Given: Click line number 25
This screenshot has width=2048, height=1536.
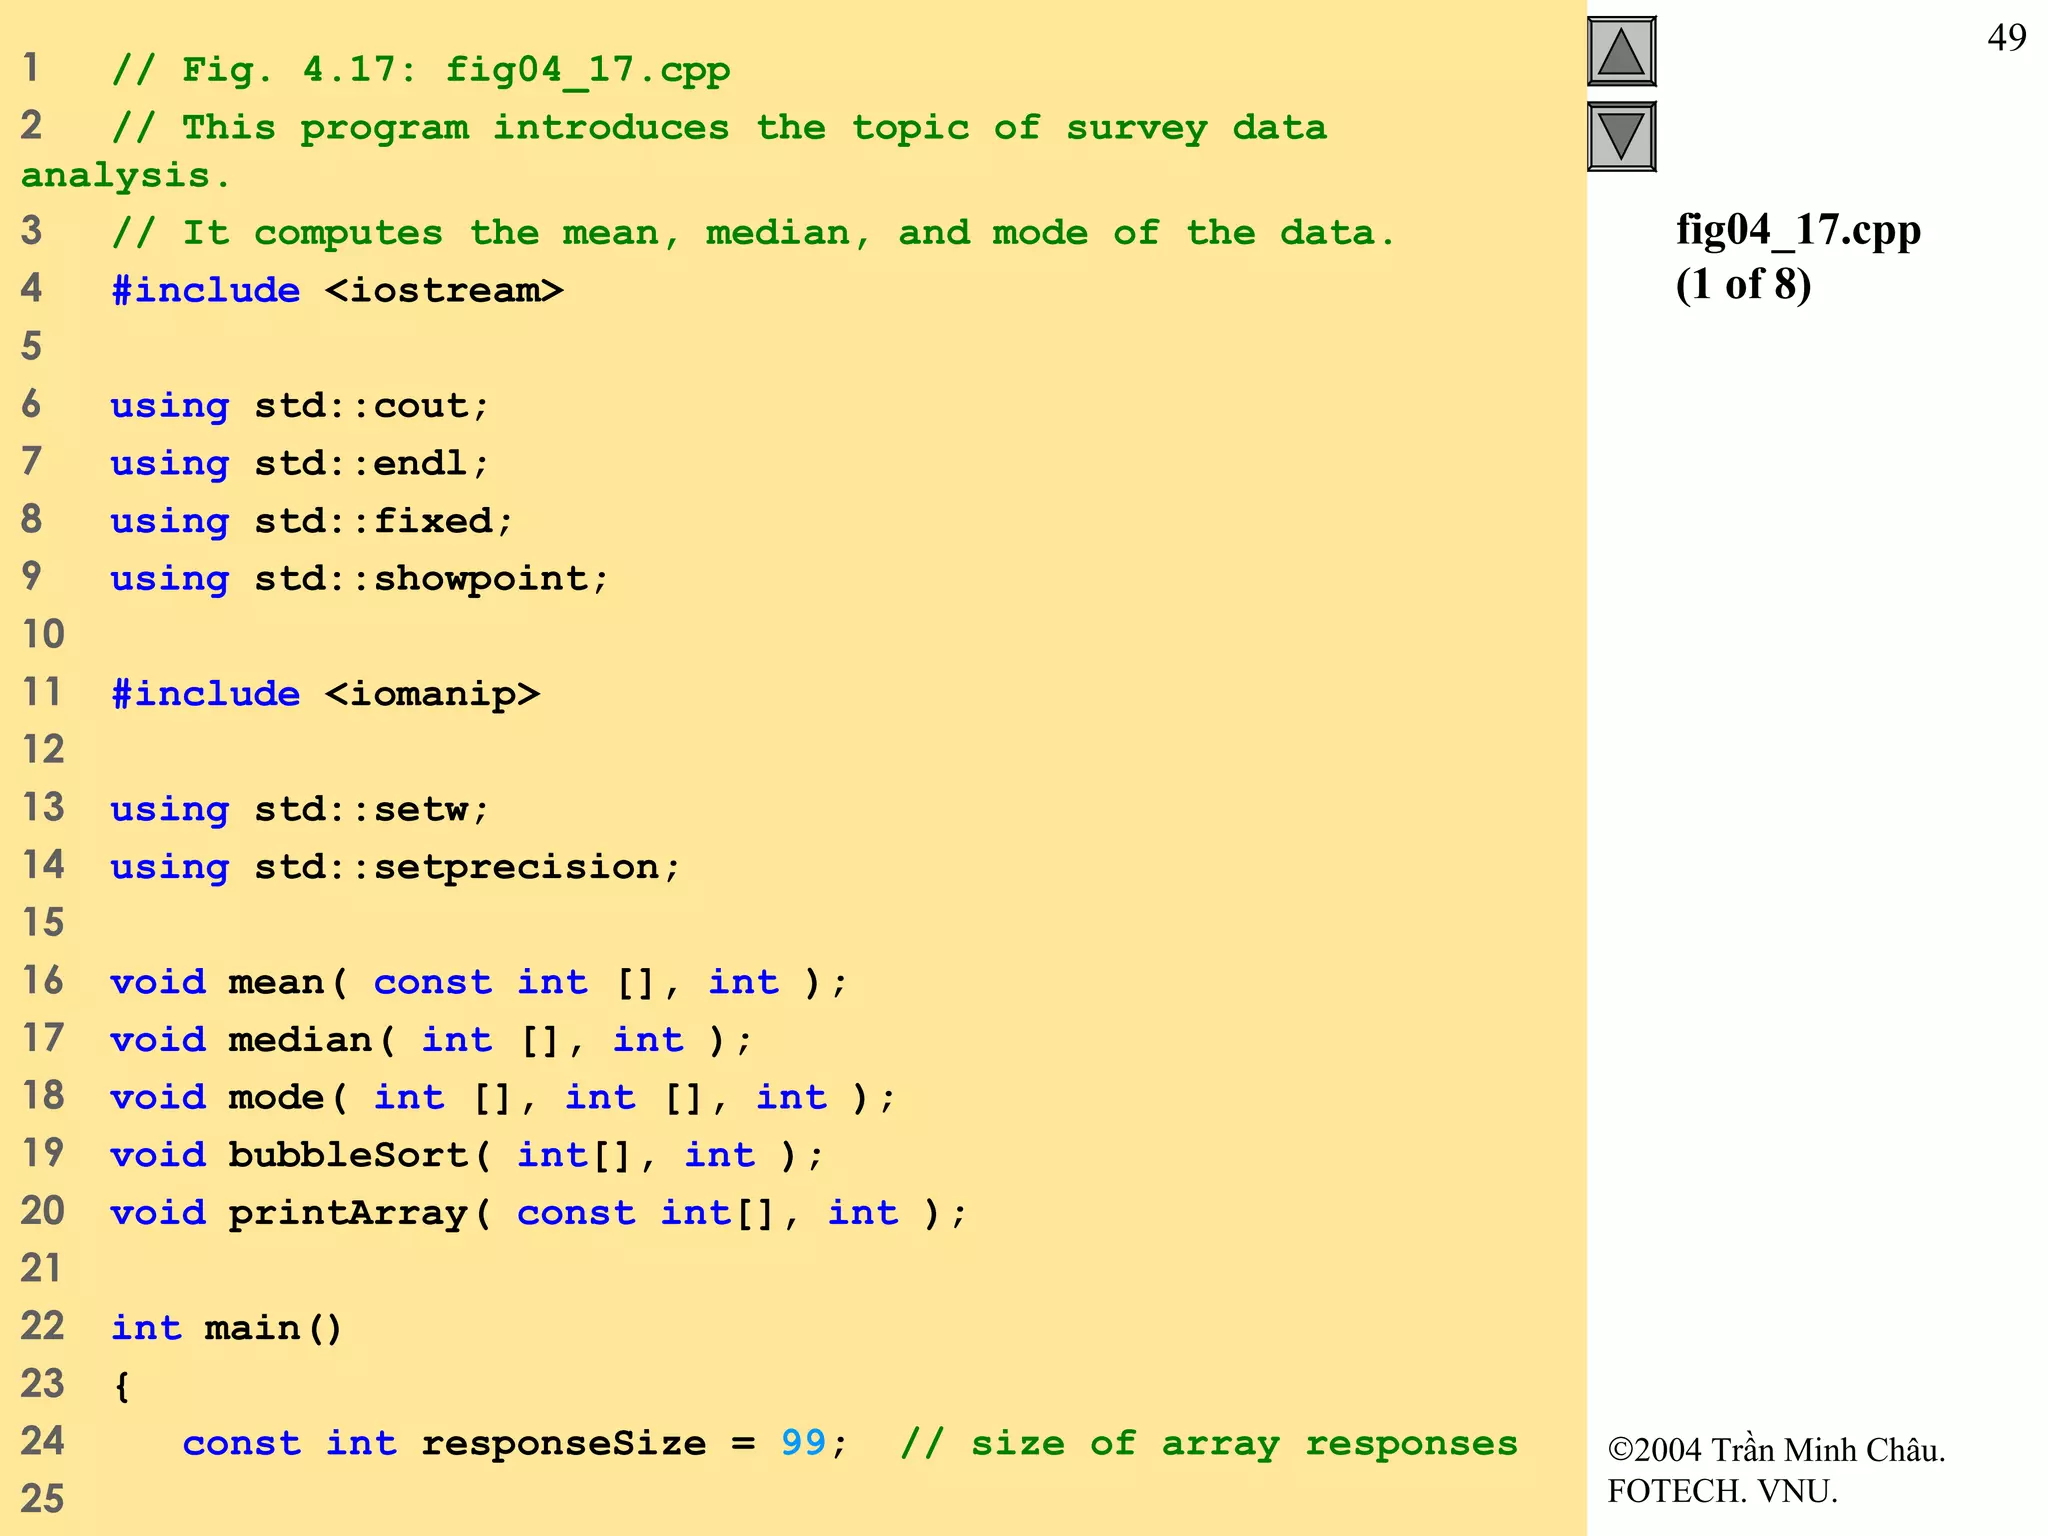Looking at the screenshot, I should [42, 1499].
